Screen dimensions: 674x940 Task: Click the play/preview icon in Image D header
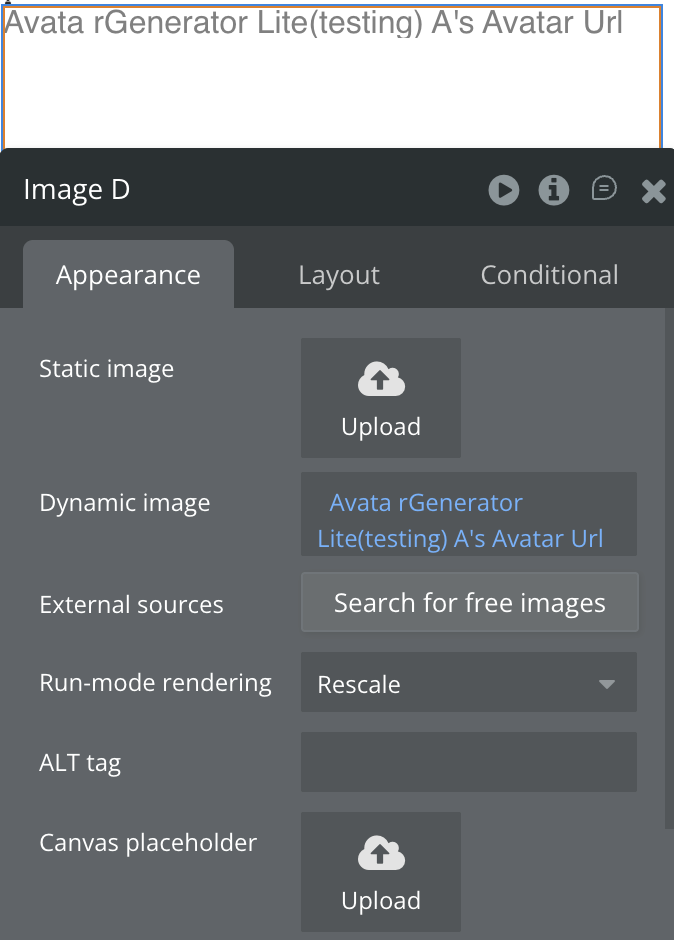[x=503, y=190]
